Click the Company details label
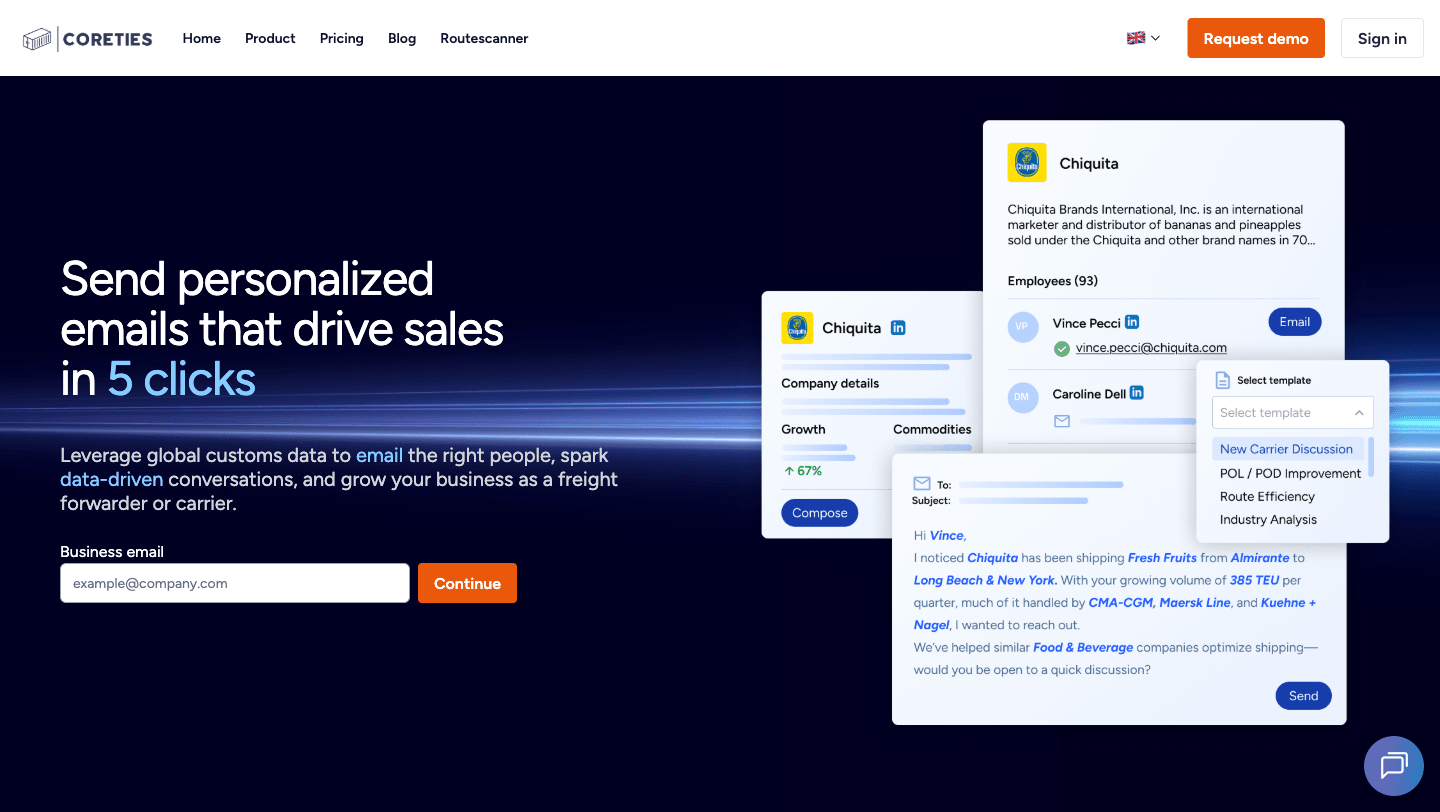 830,383
